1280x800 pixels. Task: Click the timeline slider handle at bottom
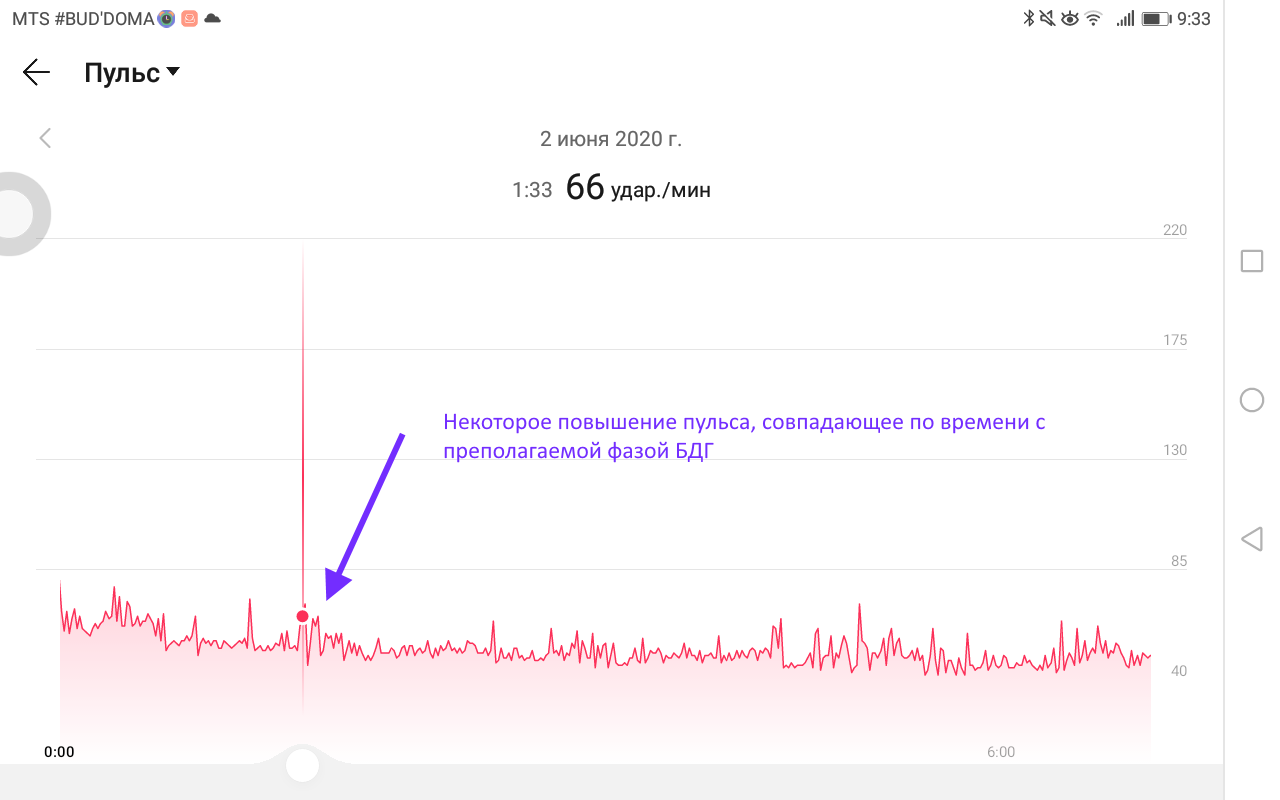click(x=302, y=766)
